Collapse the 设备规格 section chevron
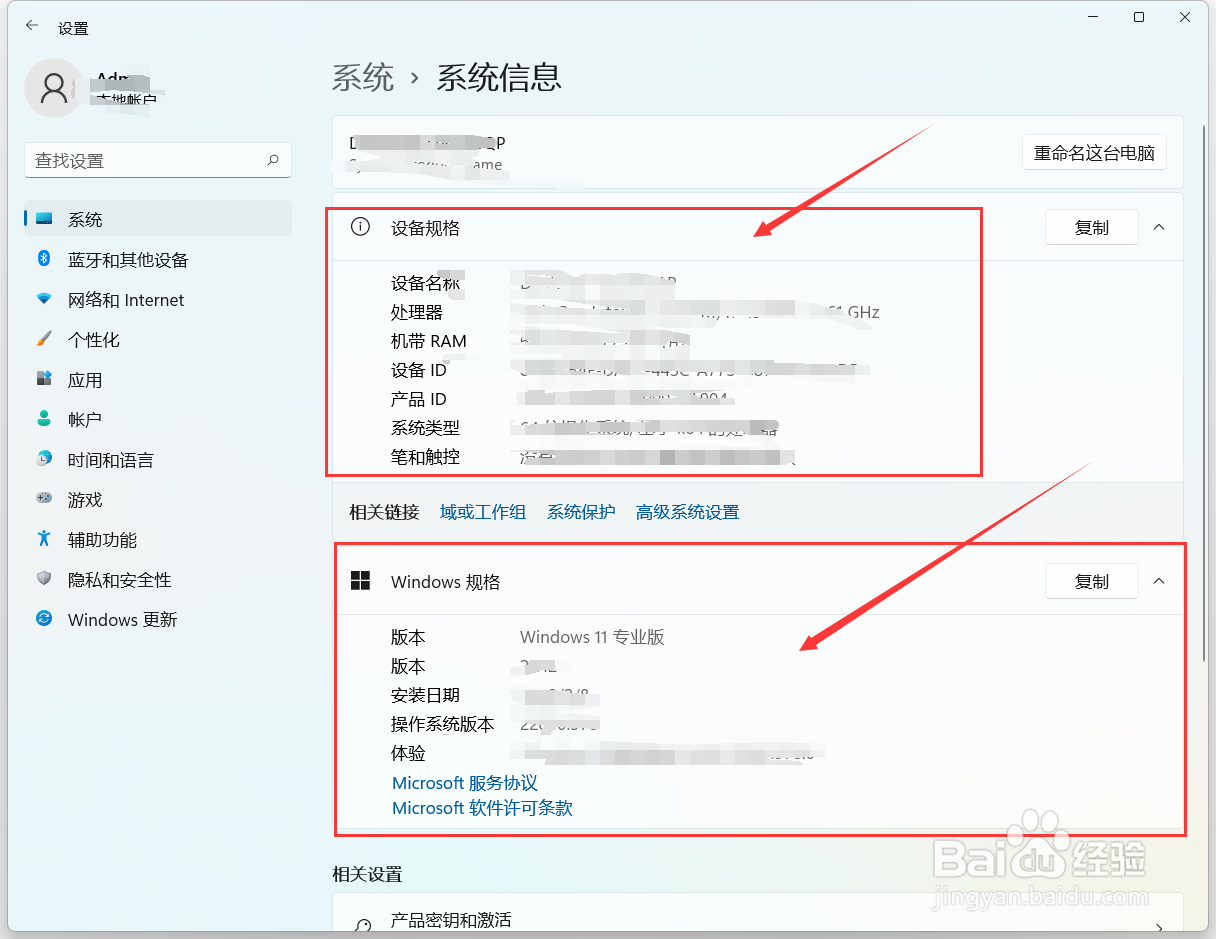 pyautogui.click(x=1159, y=227)
